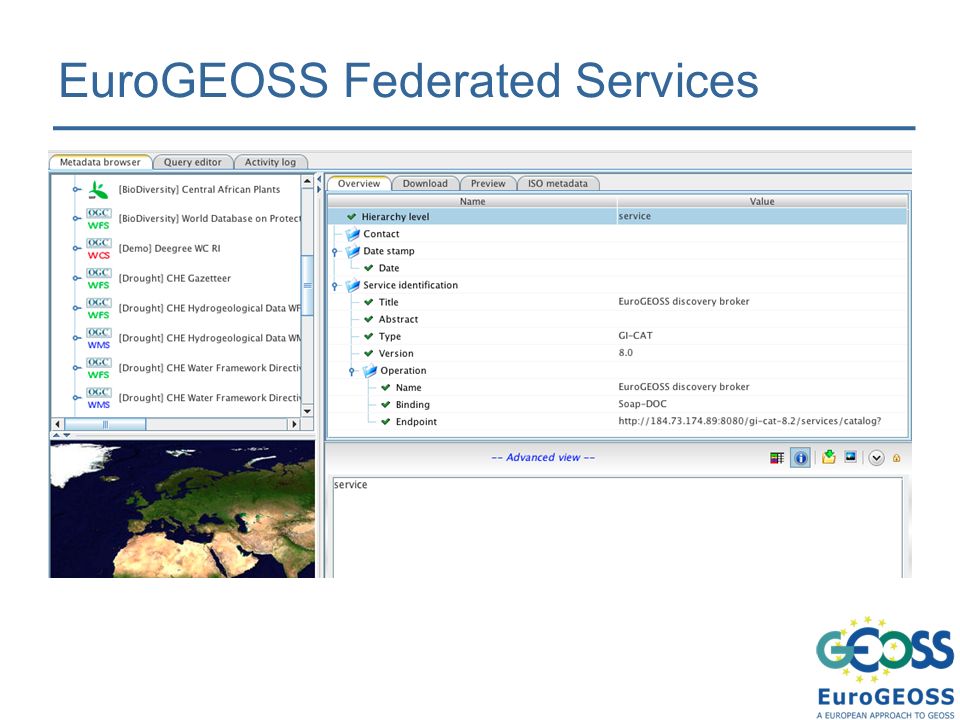
Task: Click OGC WFS icon beside CHE Gazetteer
Action: coord(99,279)
